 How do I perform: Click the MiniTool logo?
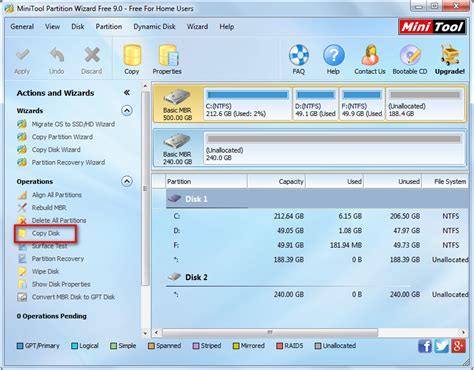[x=432, y=27]
